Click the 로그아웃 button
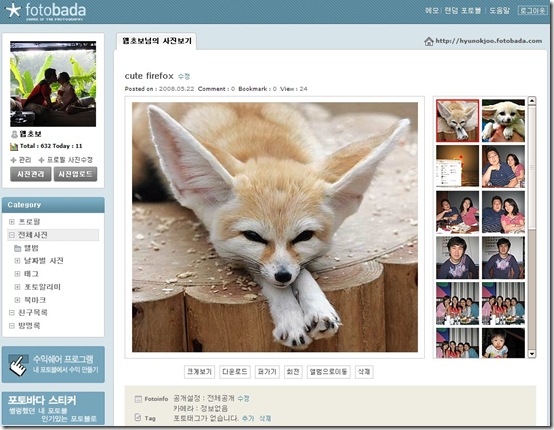This screenshot has height=430, width=554. point(532,11)
